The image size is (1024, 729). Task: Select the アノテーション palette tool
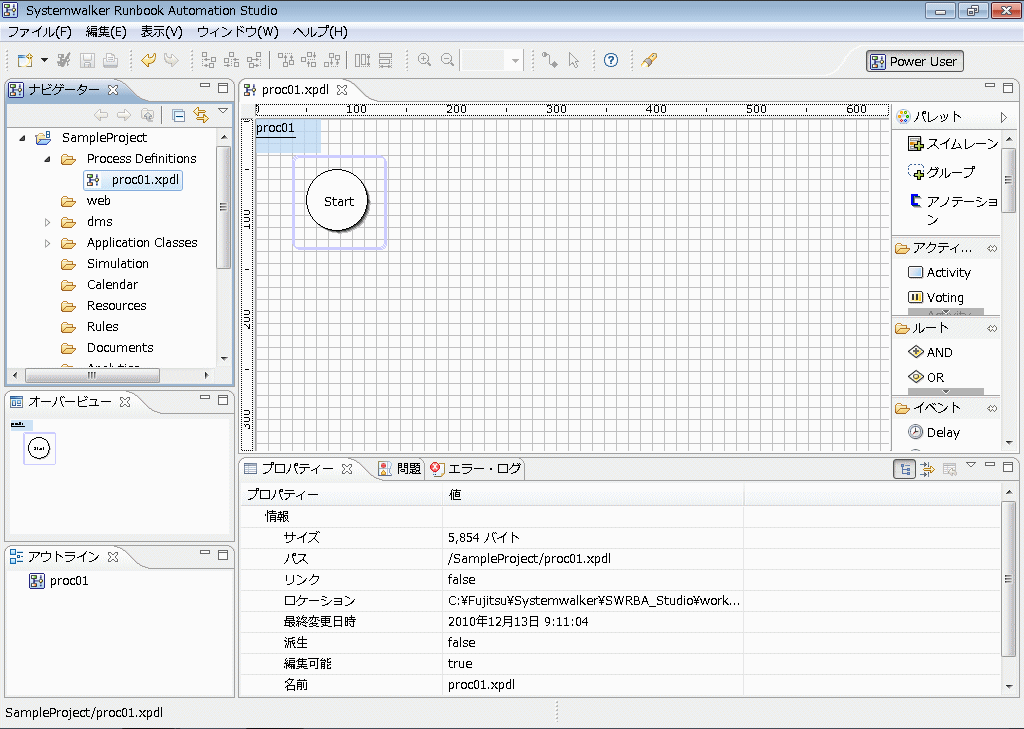tap(953, 210)
